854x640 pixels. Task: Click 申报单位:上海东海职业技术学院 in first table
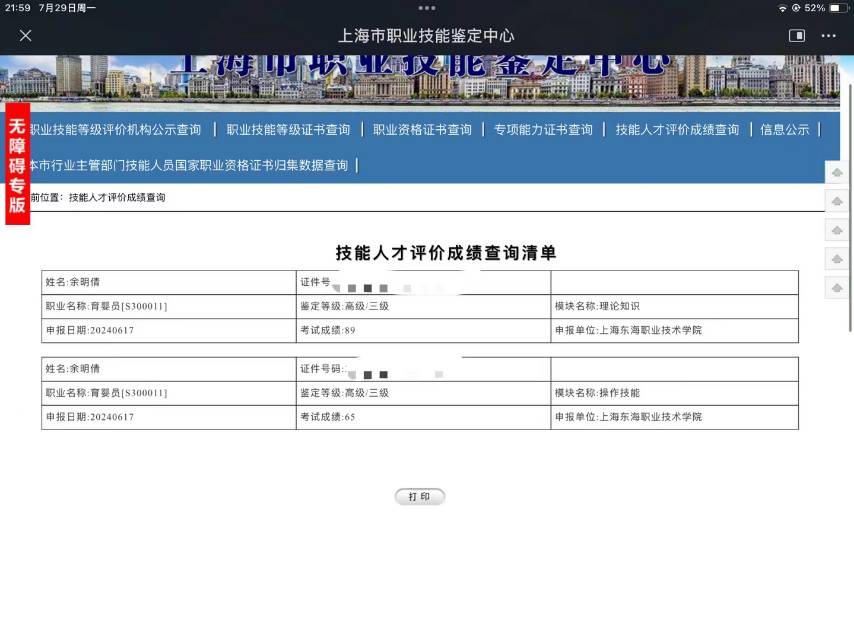point(674,330)
